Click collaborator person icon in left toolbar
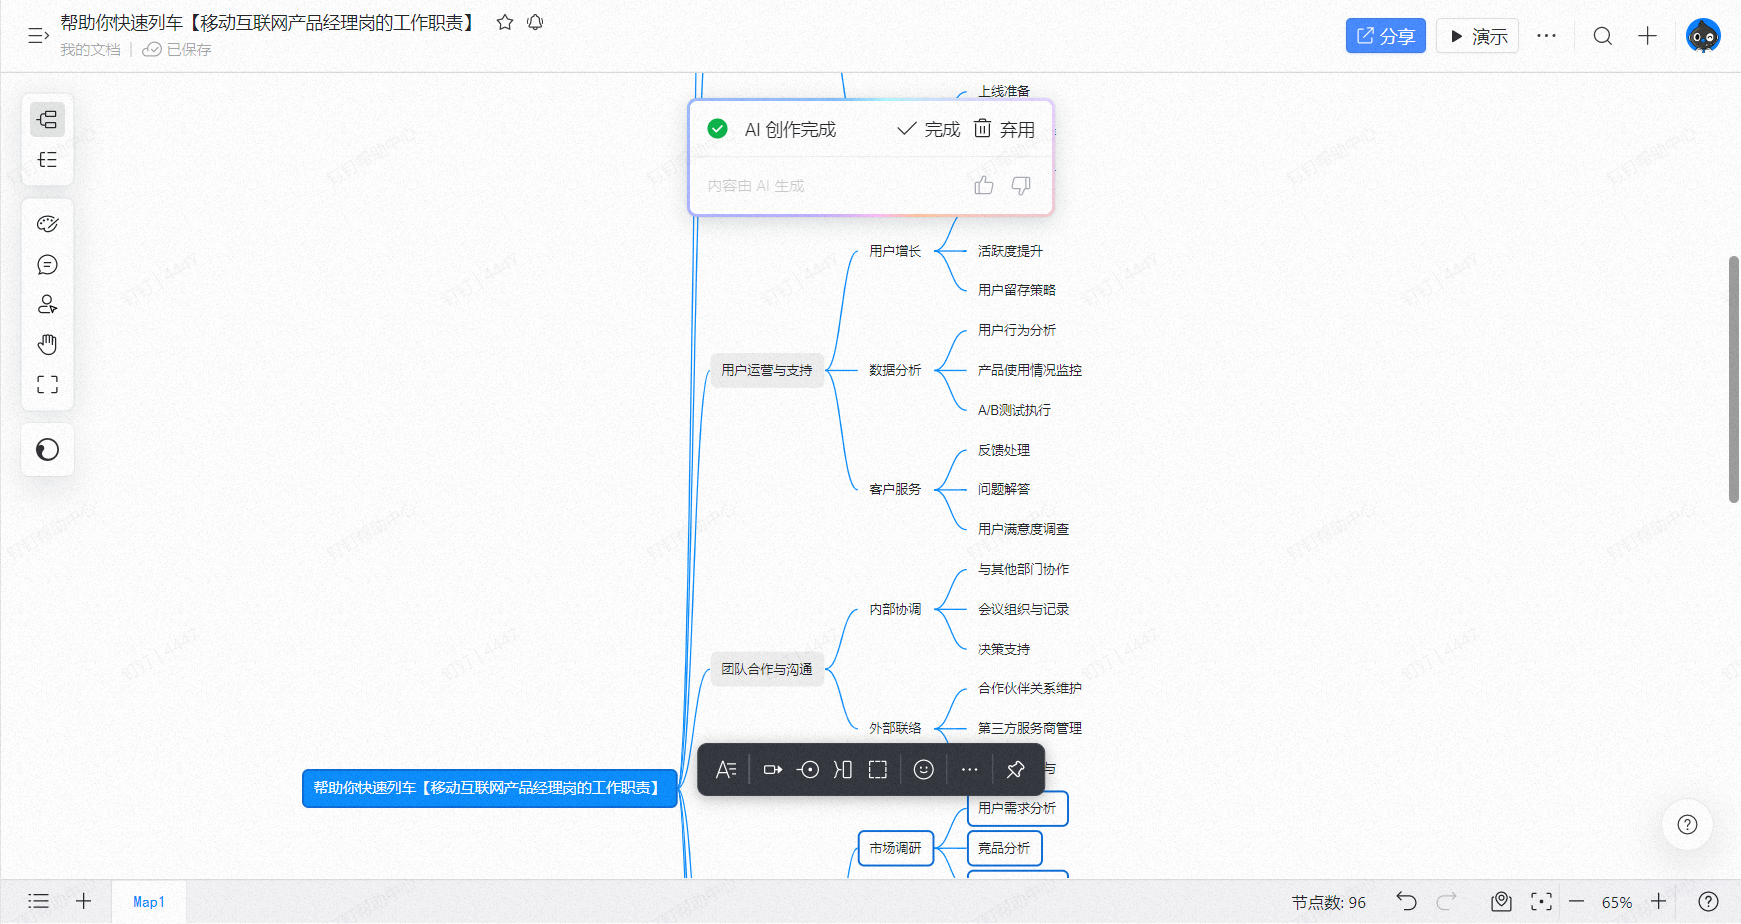The image size is (1741, 924). (x=47, y=304)
